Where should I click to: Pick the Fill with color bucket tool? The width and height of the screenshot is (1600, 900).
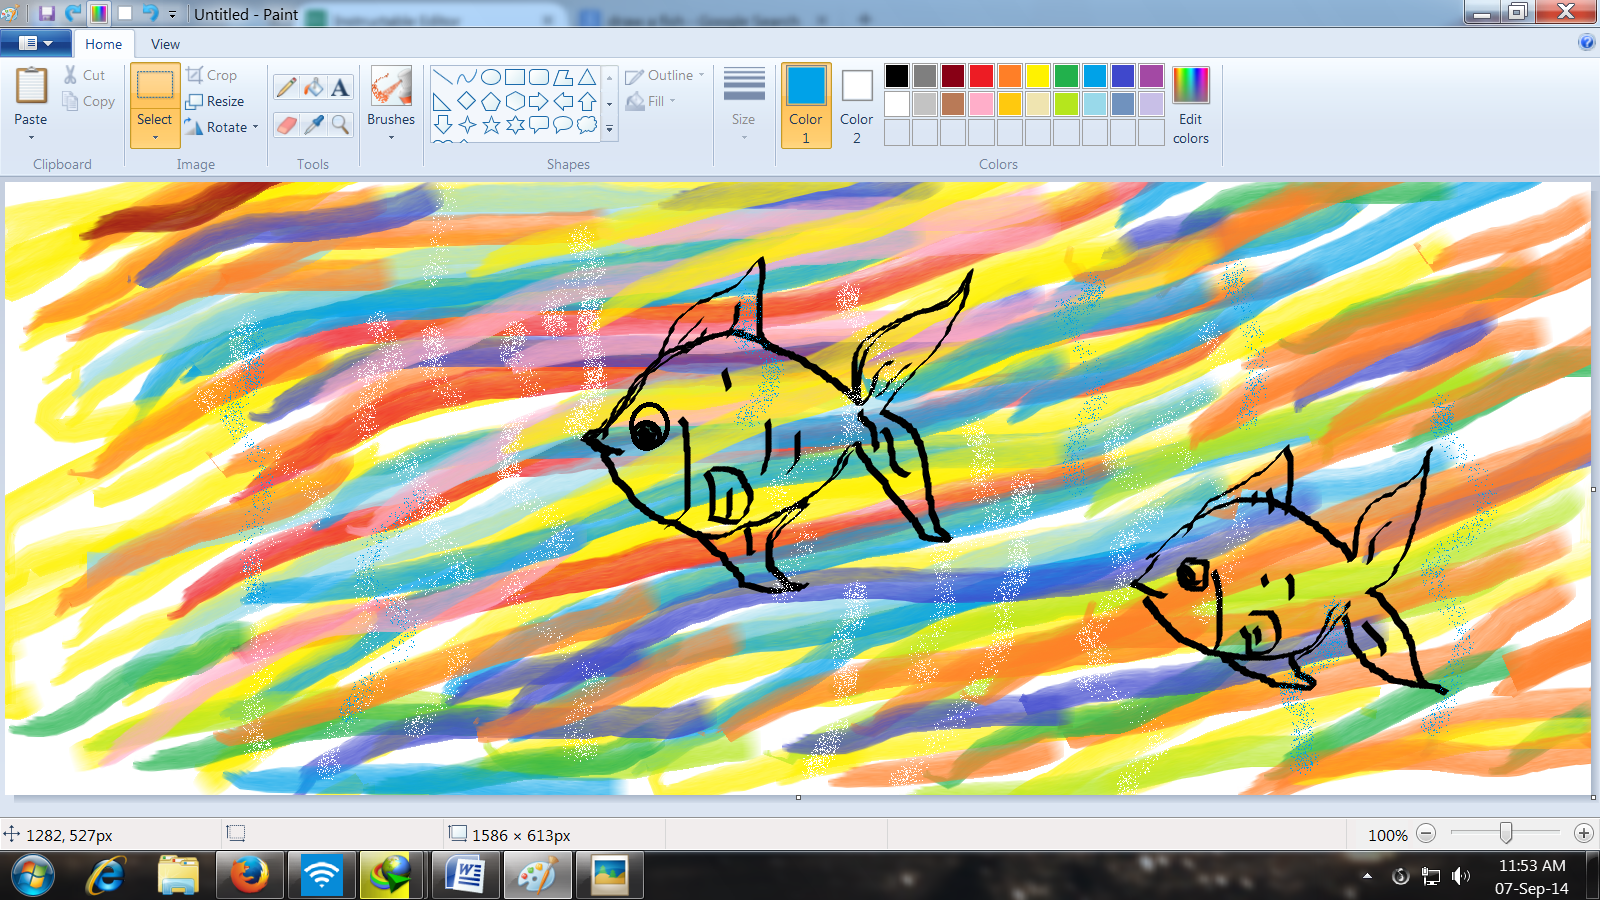tap(313, 88)
